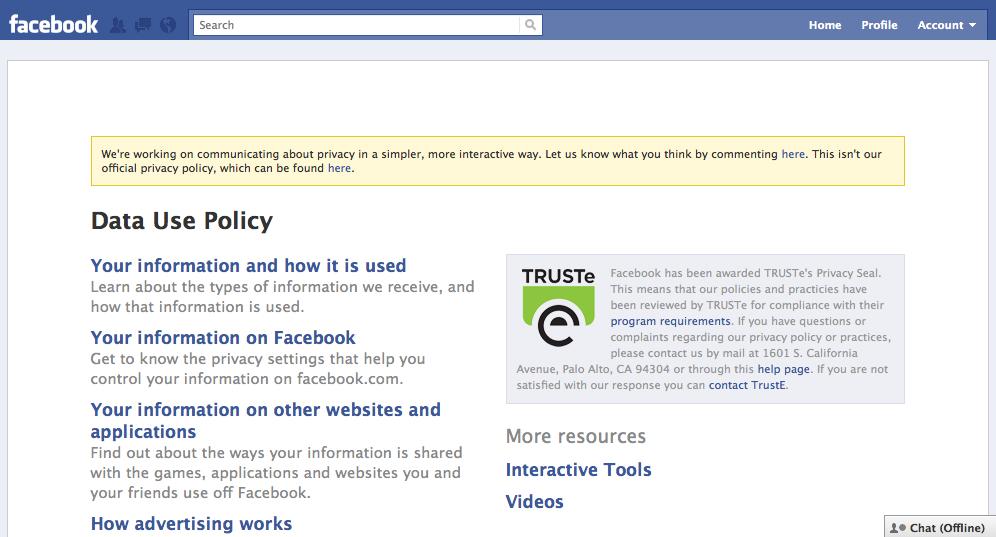Open the 'help page' link
This screenshot has height=537, width=996.
(783, 369)
